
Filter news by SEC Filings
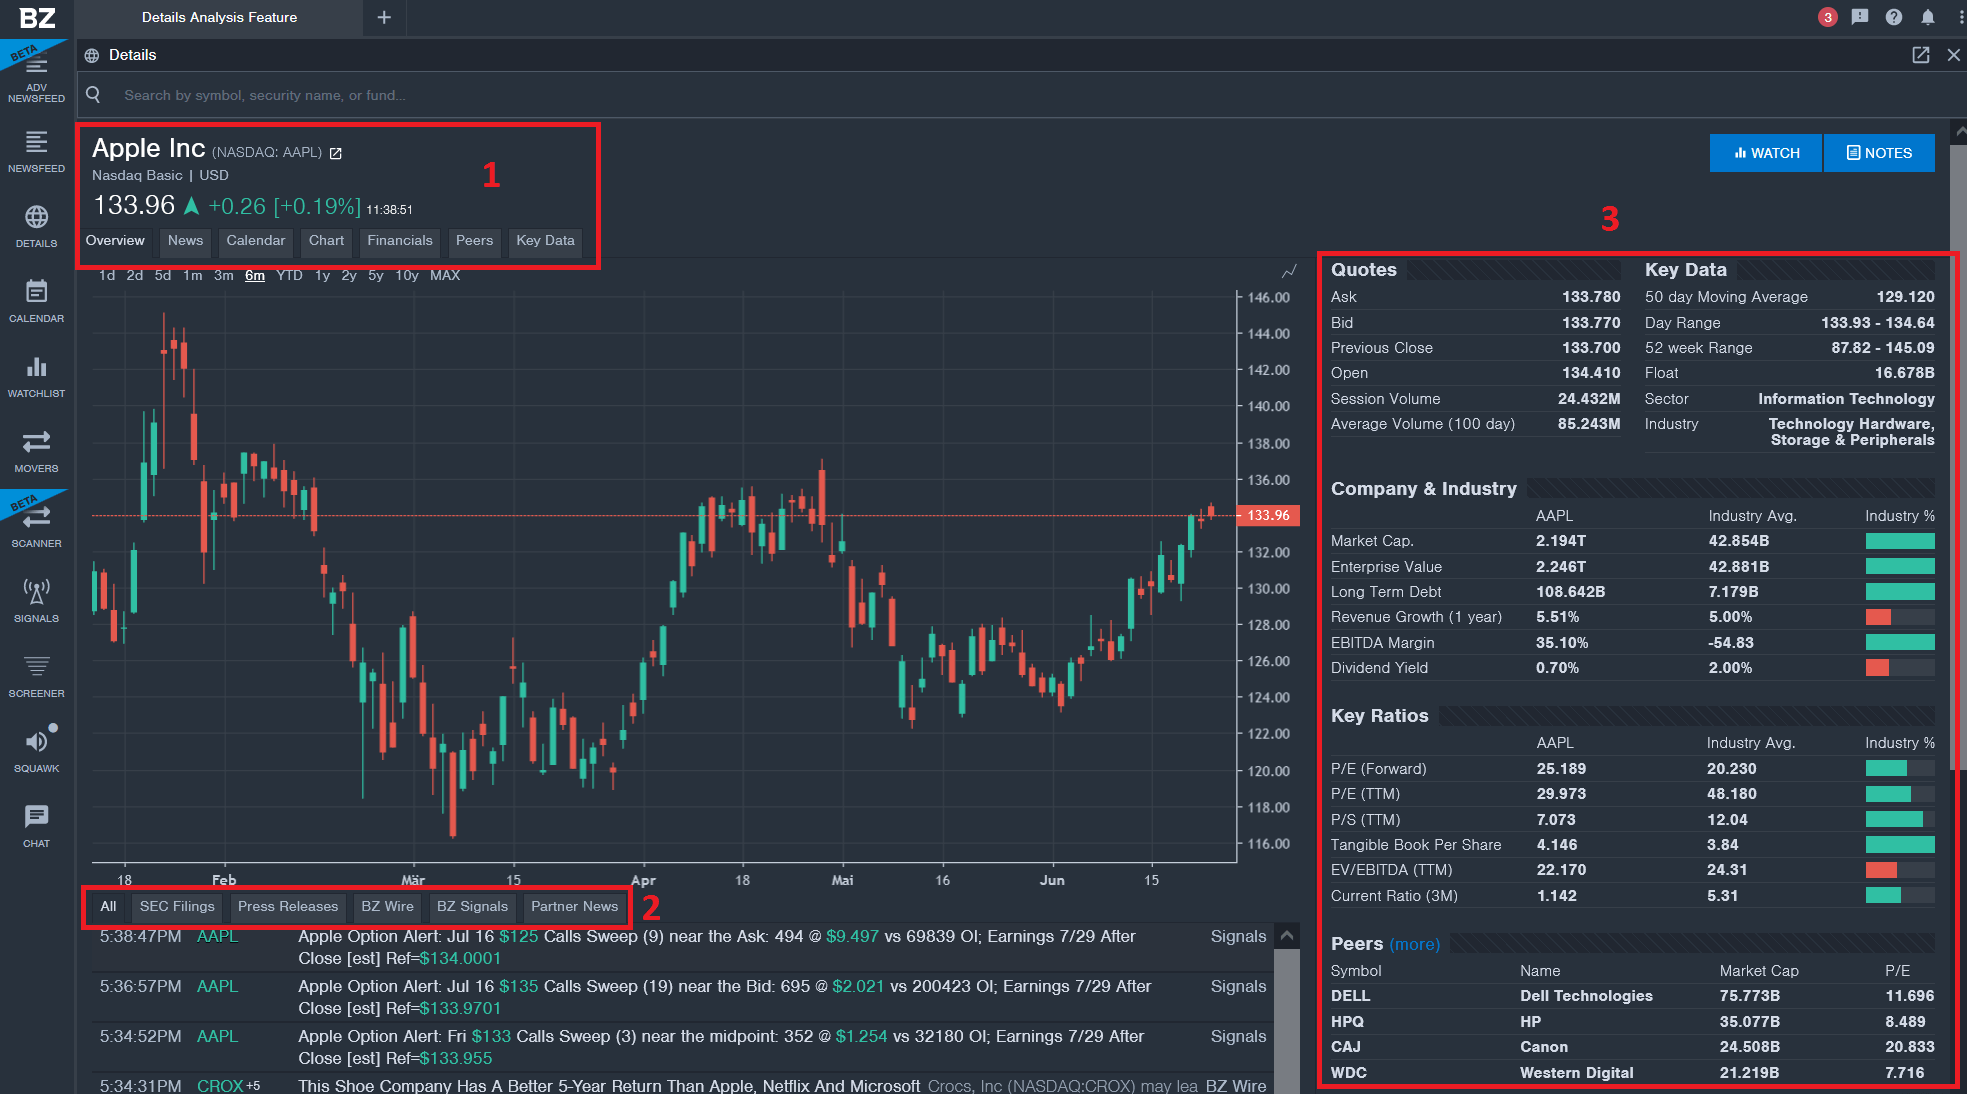pos(177,907)
